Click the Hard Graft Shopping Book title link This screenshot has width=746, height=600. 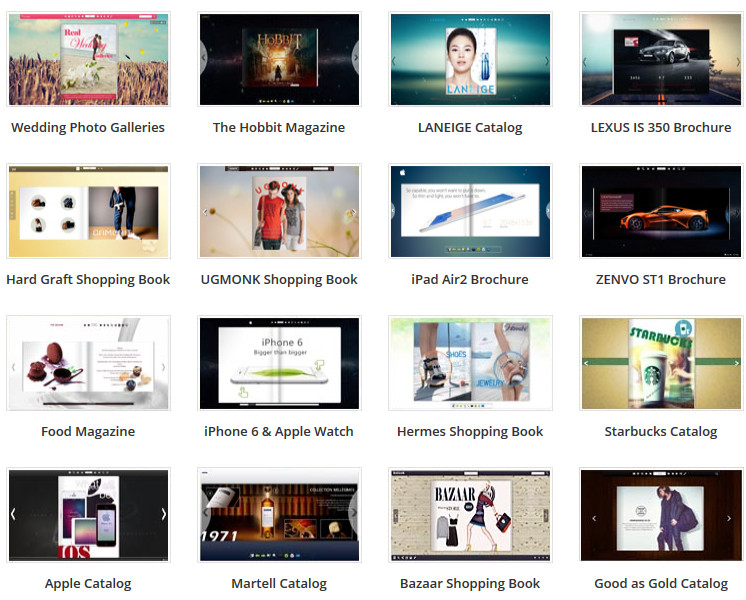tap(88, 279)
